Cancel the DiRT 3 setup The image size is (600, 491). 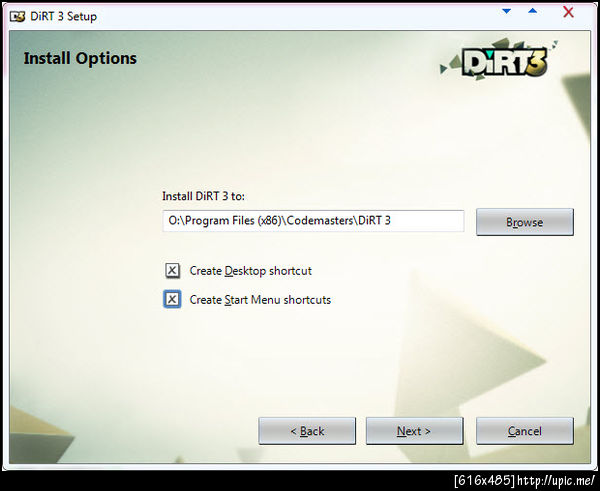[525, 431]
